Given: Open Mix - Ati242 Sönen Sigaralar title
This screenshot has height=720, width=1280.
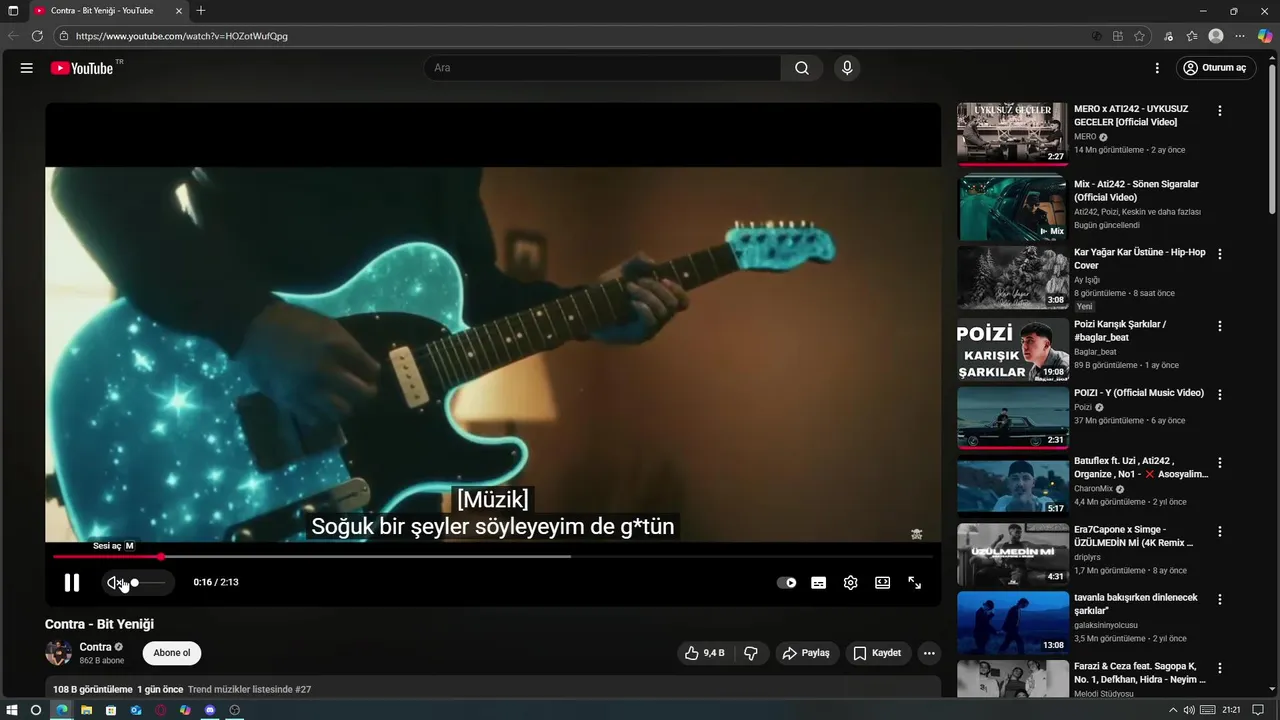Looking at the screenshot, I should pyautogui.click(x=1136, y=190).
